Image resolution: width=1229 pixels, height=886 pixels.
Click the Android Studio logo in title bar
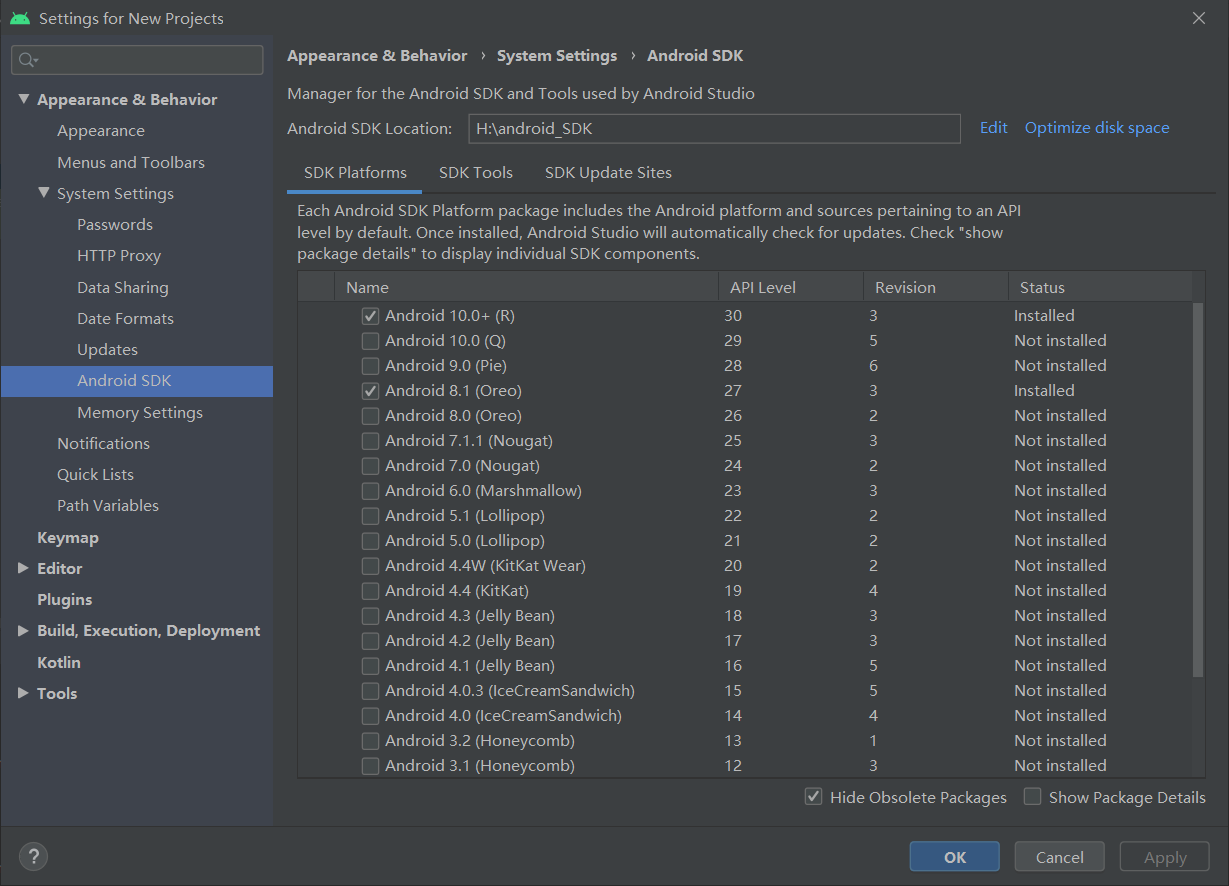[20, 18]
